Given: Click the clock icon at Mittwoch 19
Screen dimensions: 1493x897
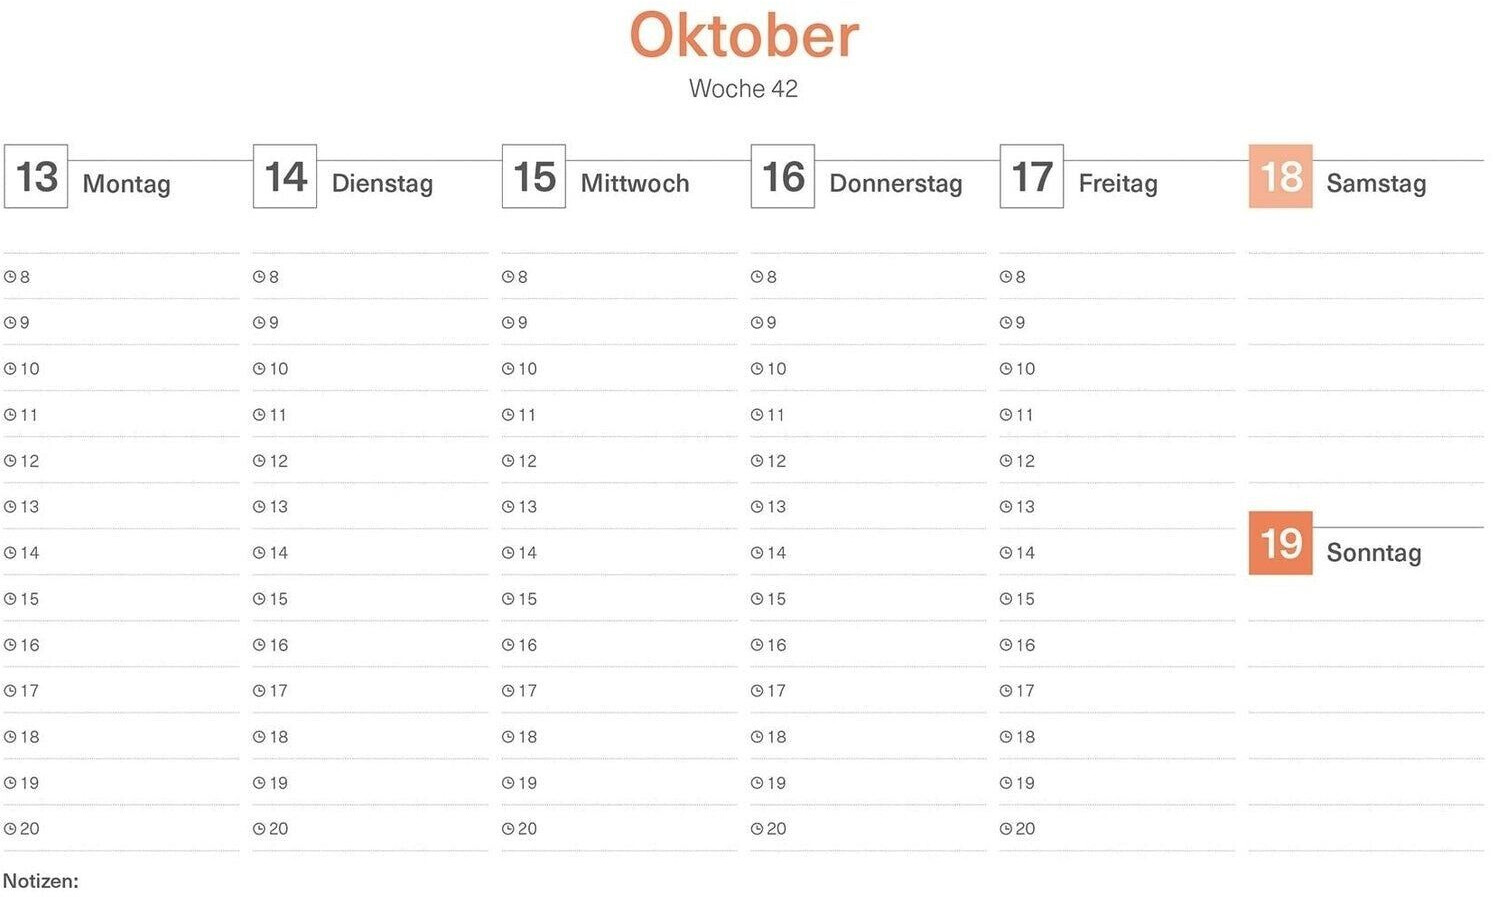Looking at the screenshot, I should tap(508, 783).
